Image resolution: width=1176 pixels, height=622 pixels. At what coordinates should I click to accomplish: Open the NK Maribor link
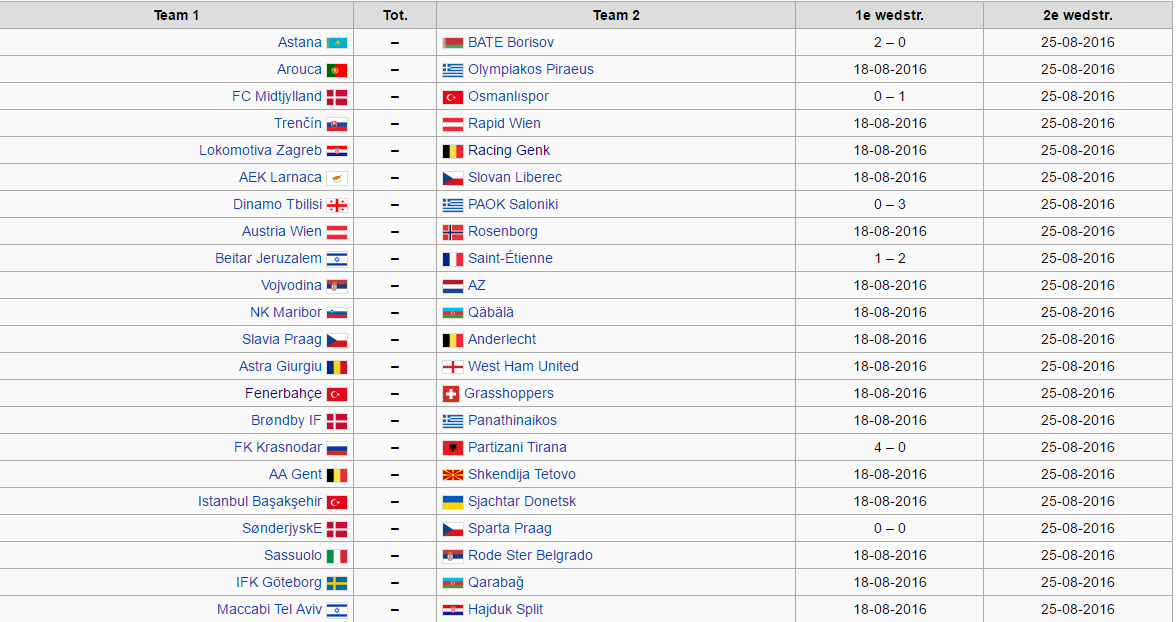pos(286,313)
